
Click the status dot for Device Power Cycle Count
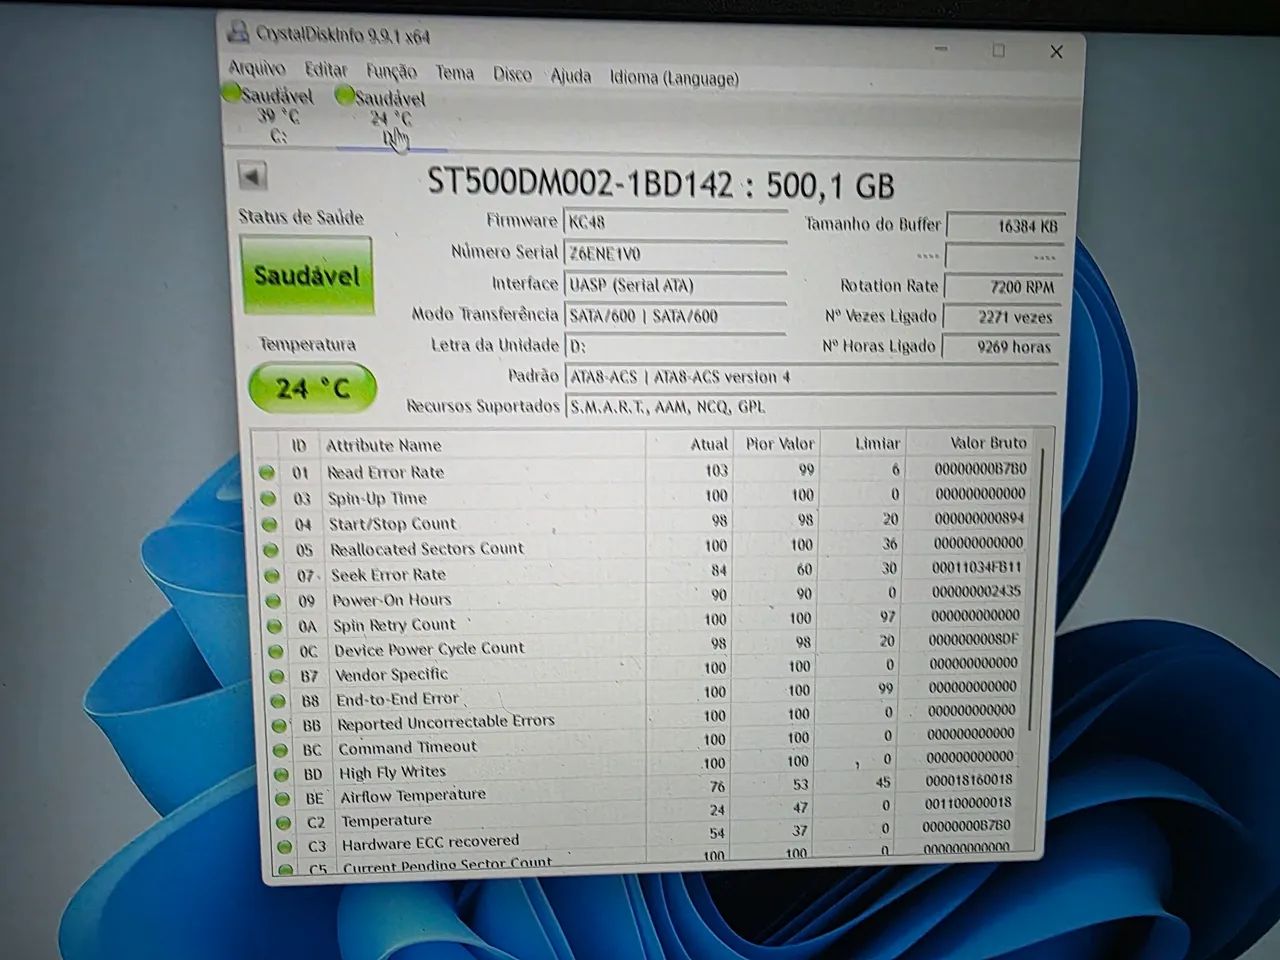click(276, 651)
